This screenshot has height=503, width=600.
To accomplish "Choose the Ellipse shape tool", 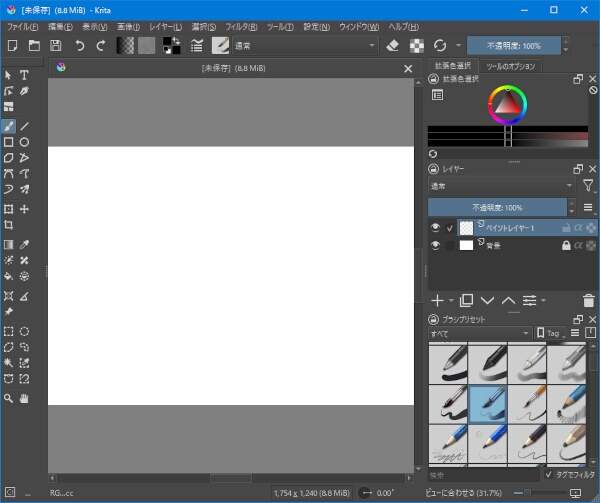I will point(25,143).
